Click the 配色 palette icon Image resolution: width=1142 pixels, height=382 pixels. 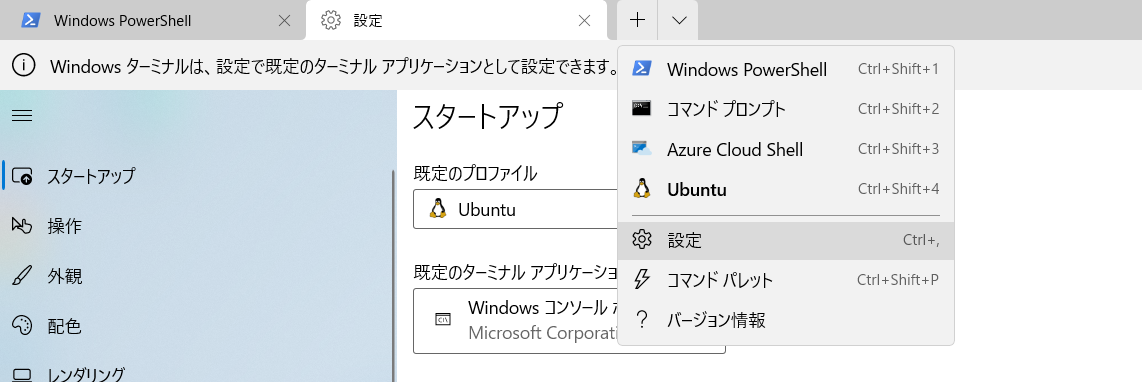point(23,325)
